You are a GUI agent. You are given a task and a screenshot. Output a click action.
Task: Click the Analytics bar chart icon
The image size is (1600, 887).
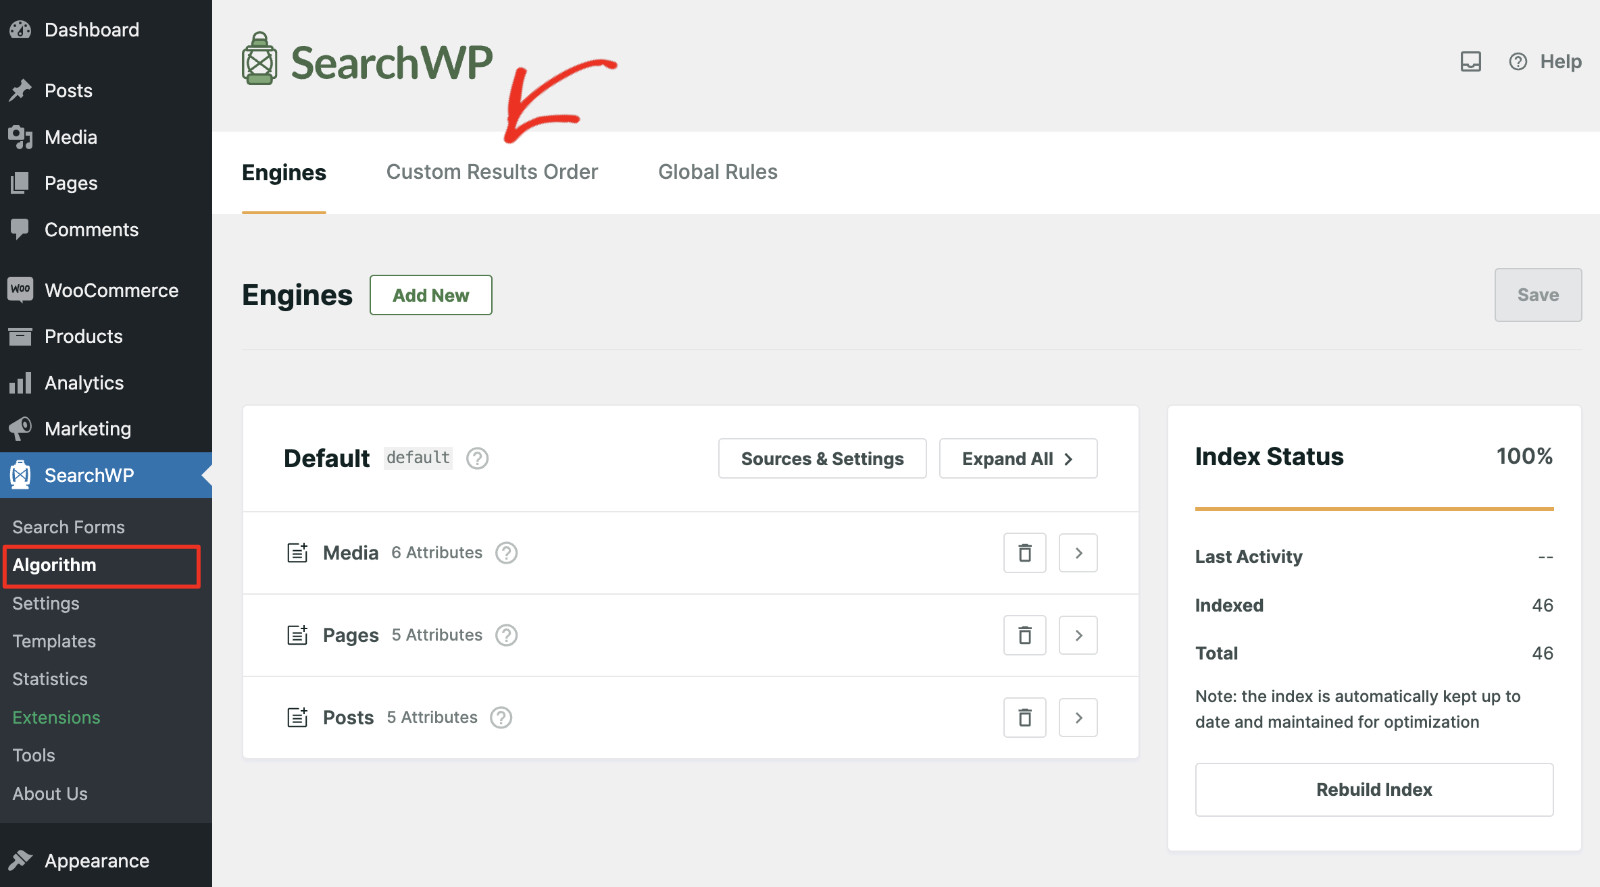[20, 383]
